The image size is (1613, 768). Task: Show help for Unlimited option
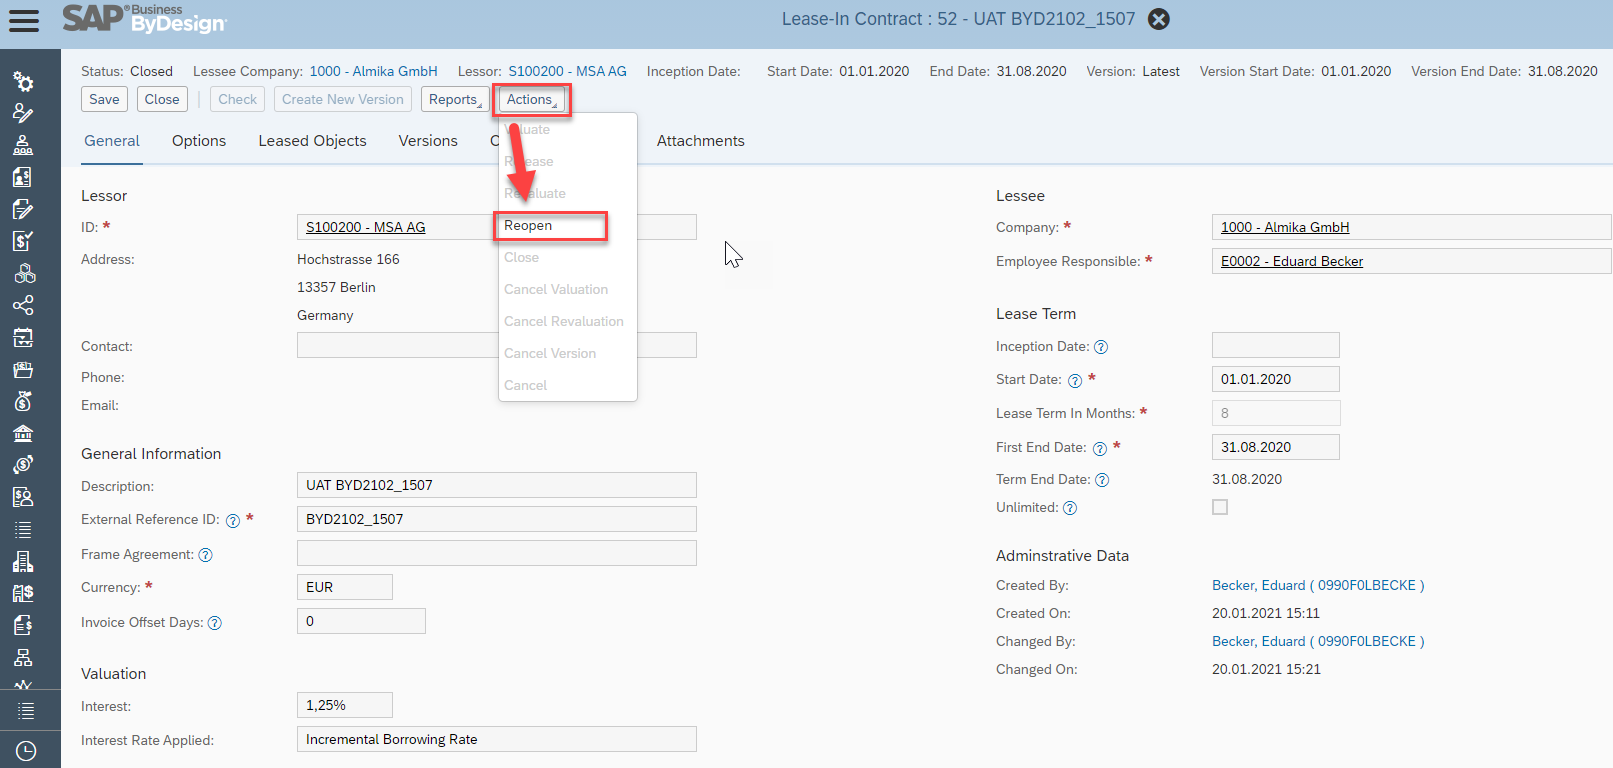pyautogui.click(x=1070, y=508)
